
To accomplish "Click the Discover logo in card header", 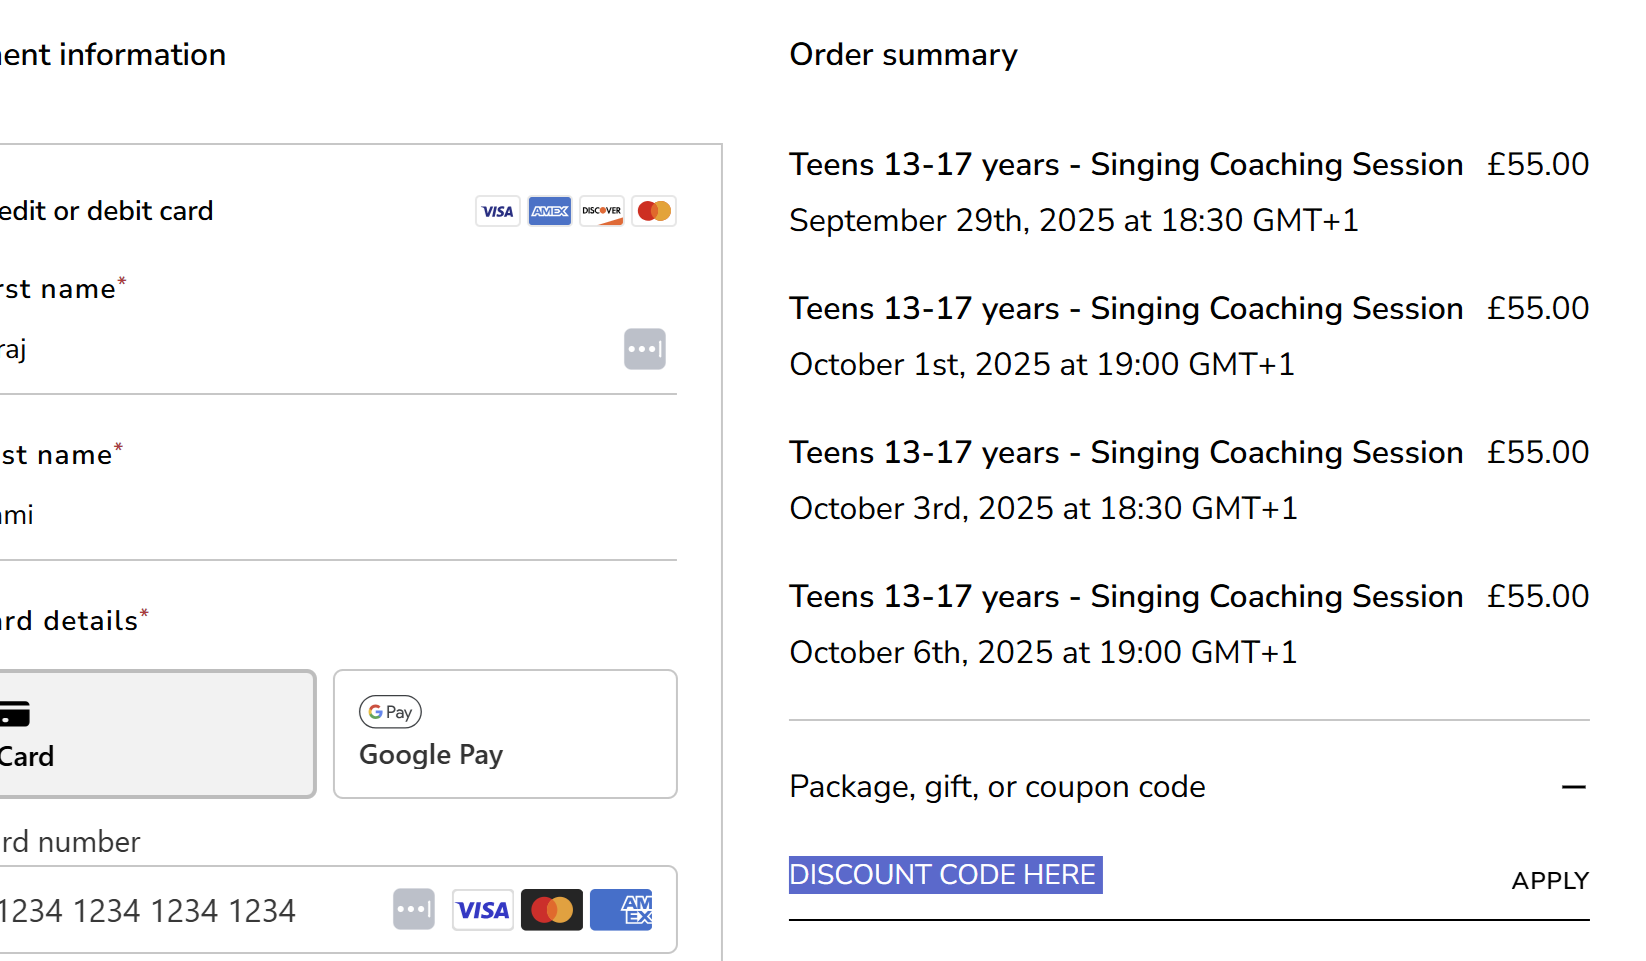I will (602, 211).
